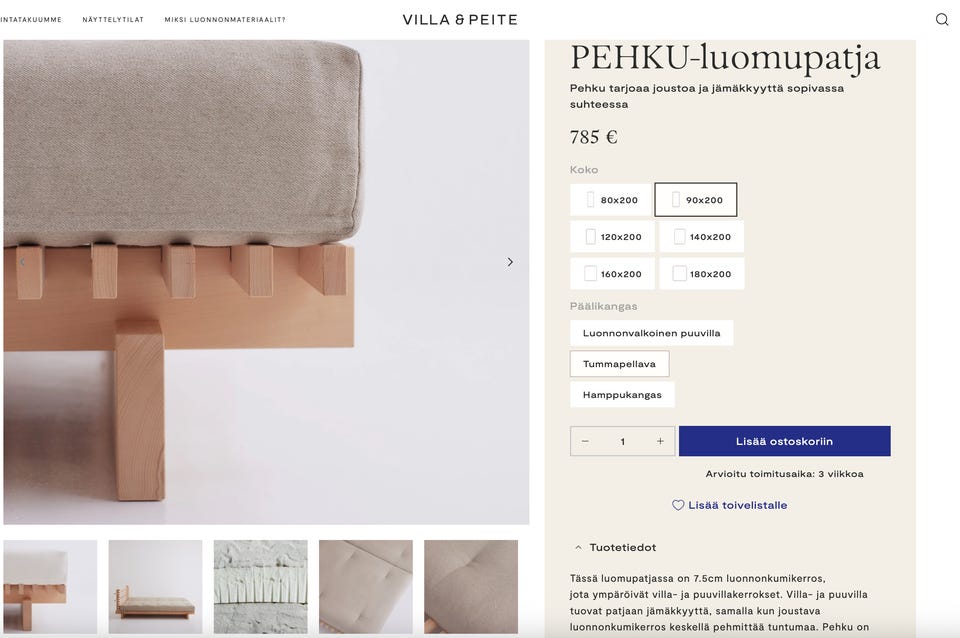The height and width of the screenshot is (638, 960).
Task: Click the heart wishlist icon
Action: [x=678, y=505]
